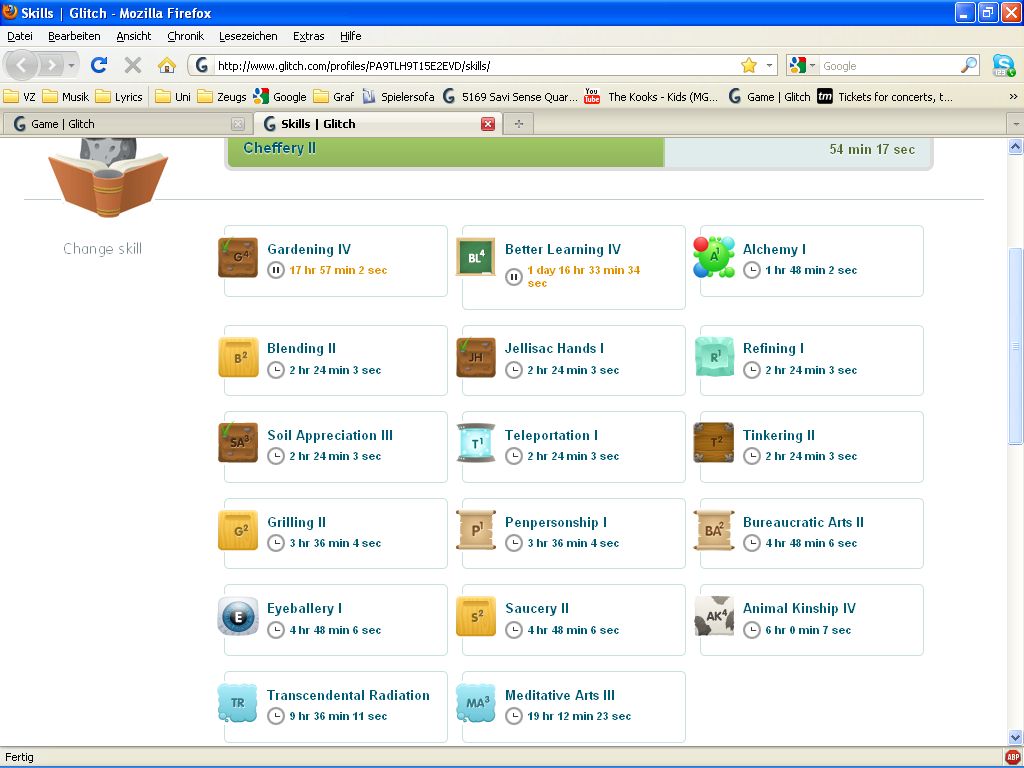Click the Firefox home button
The image size is (1024, 768).
167,65
